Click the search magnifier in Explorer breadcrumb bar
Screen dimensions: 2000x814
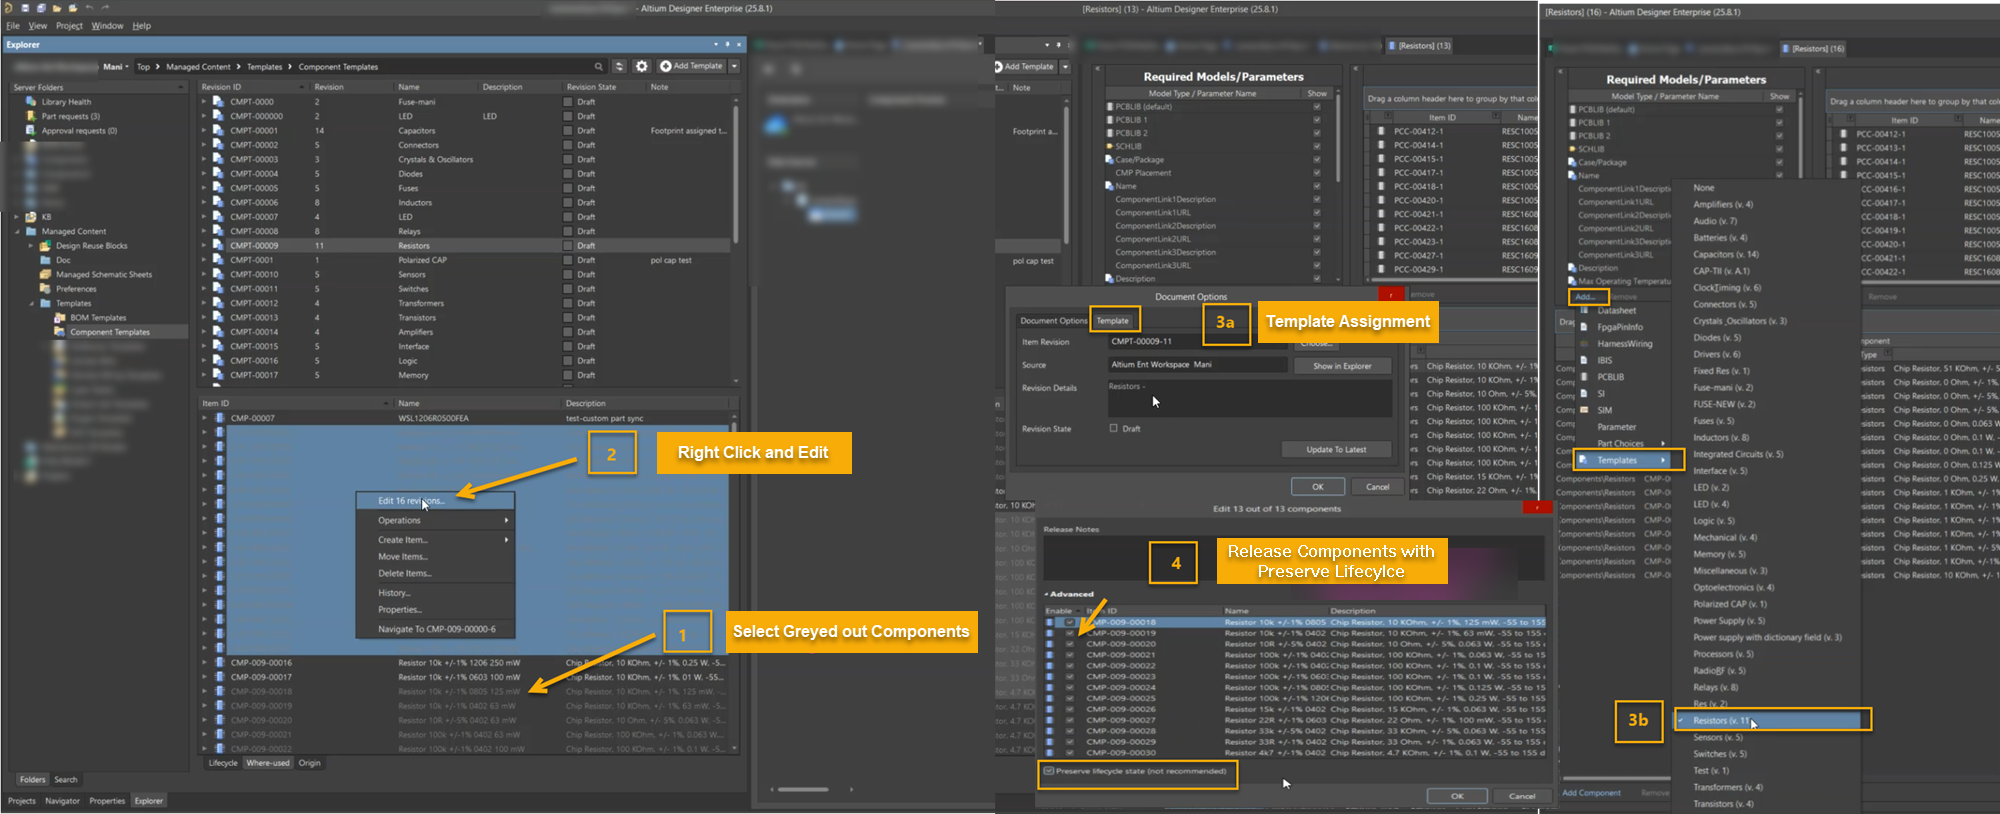click(x=598, y=67)
